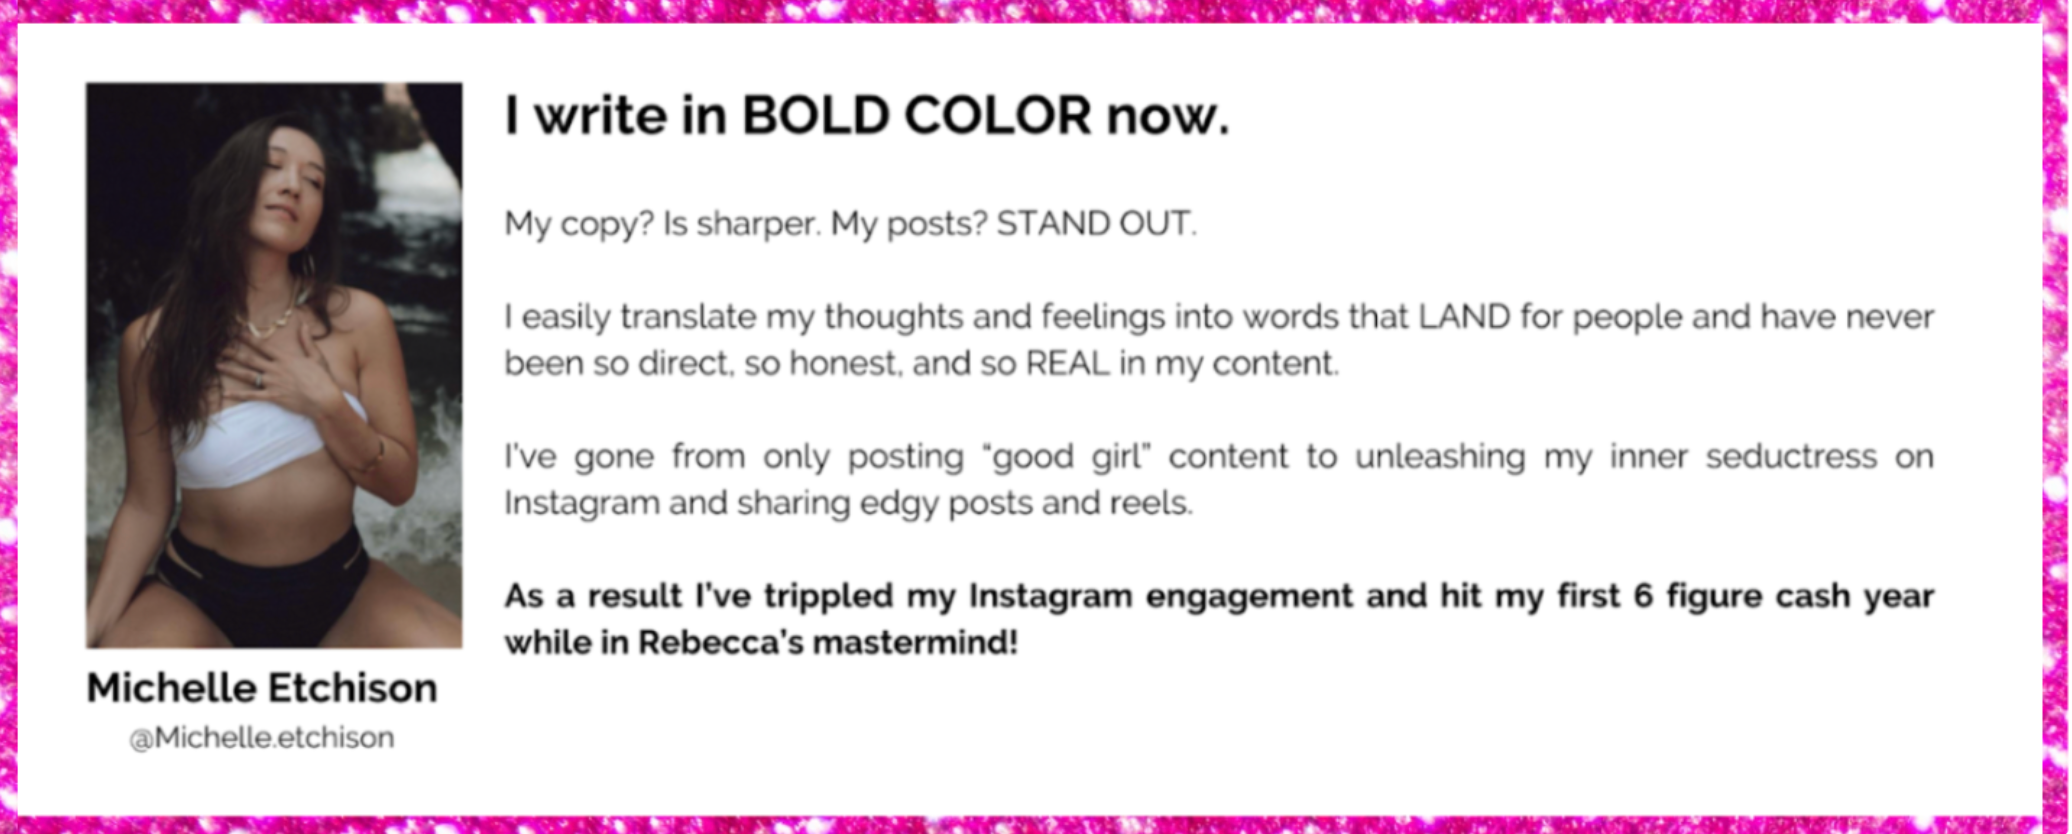2072x834 pixels.
Task: Click the bold phrase "Rebecca's mastermind!"
Action: click(828, 642)
